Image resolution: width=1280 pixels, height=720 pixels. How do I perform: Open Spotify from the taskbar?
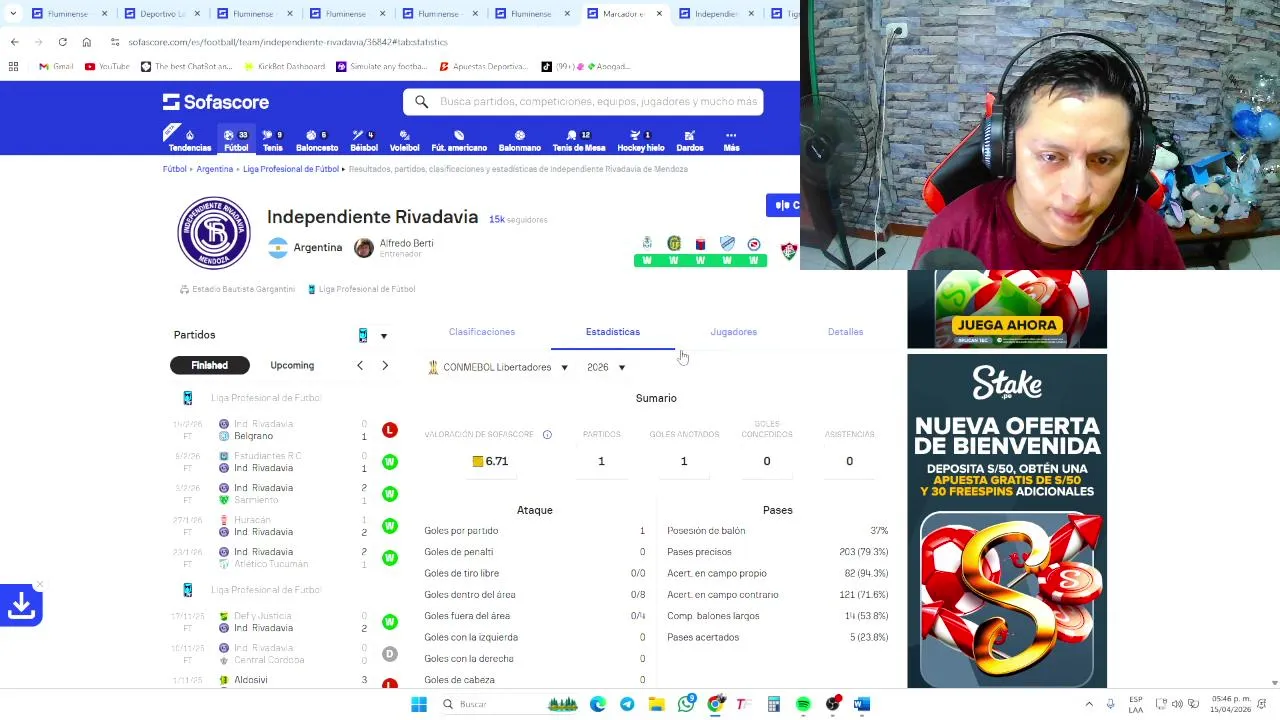pos(803,704)
